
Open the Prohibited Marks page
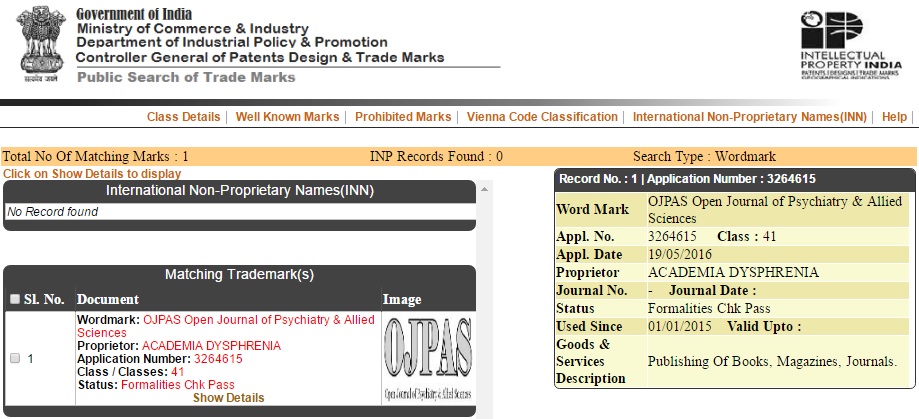(x=403, y=117)
